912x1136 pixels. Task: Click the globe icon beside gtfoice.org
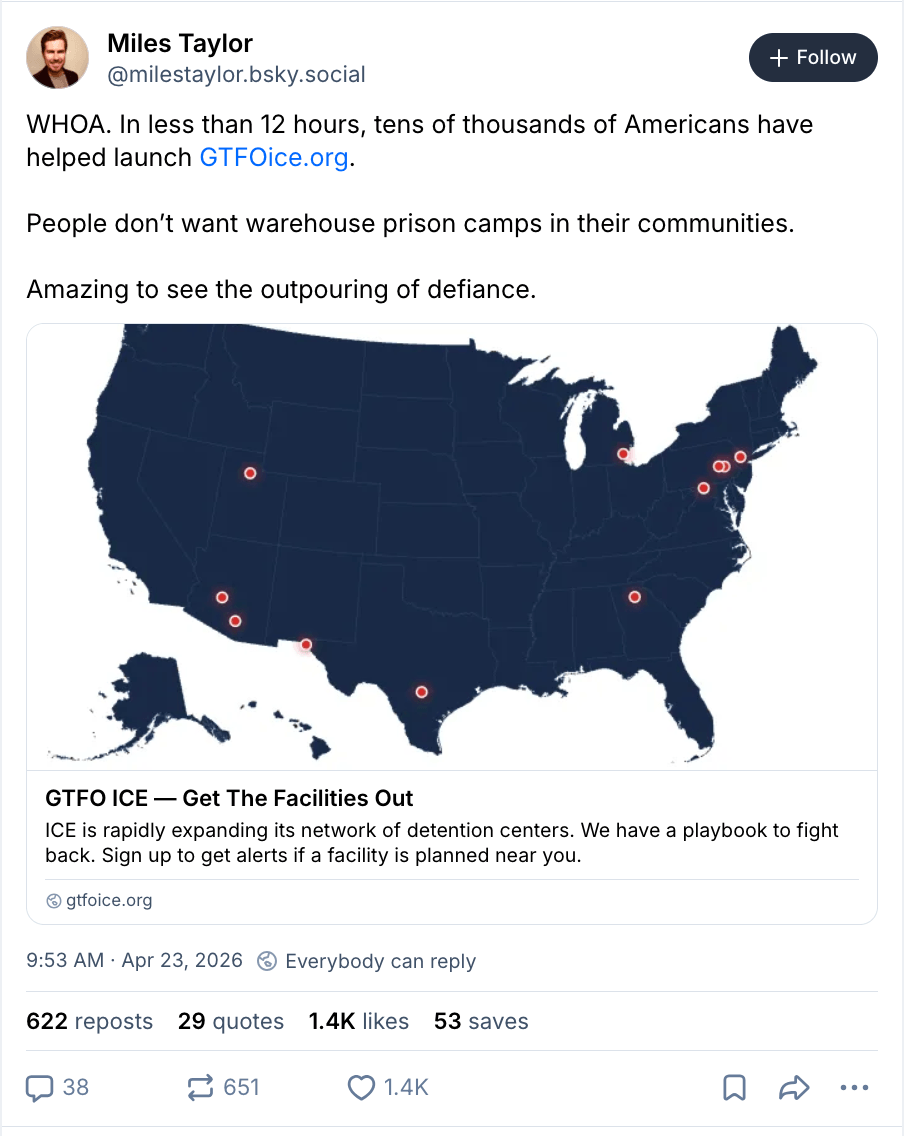(x=54, y=901)
